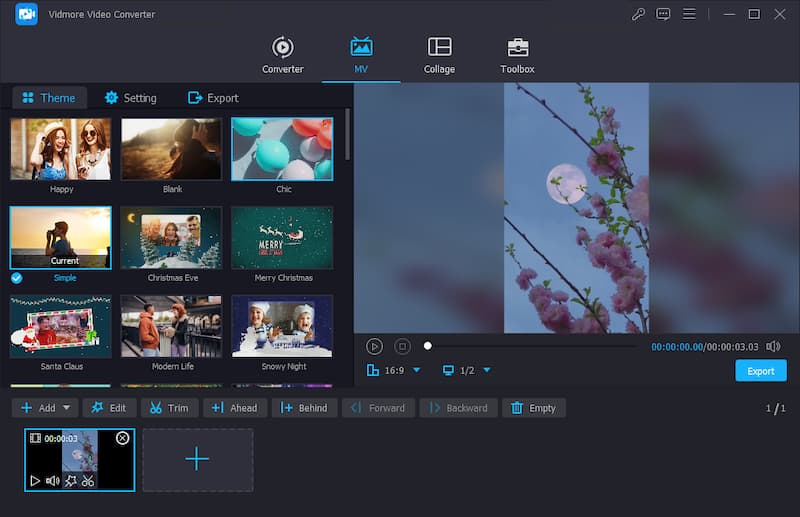Stop the preview playback
Viewport: 800px width, 517px height.
pyautogui.click(x=403, y=347)
